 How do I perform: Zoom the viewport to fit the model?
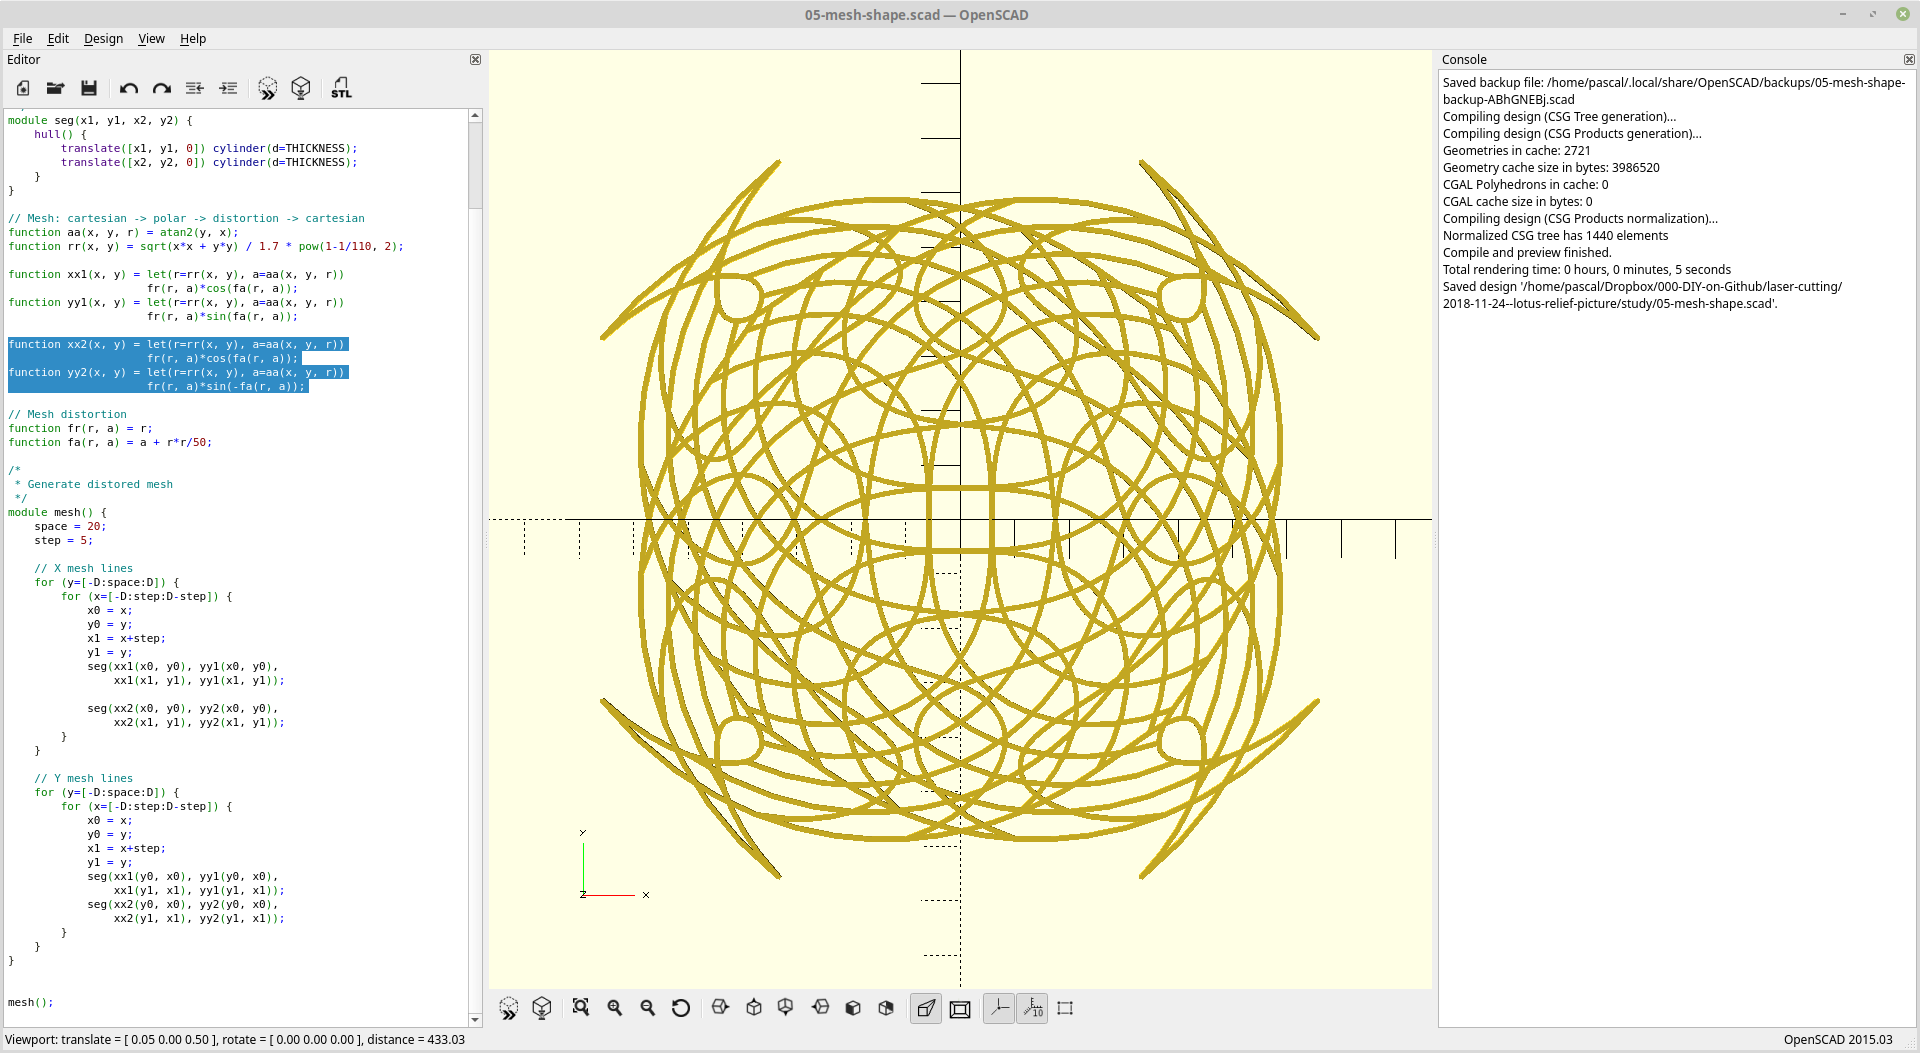pos(581,1008)
